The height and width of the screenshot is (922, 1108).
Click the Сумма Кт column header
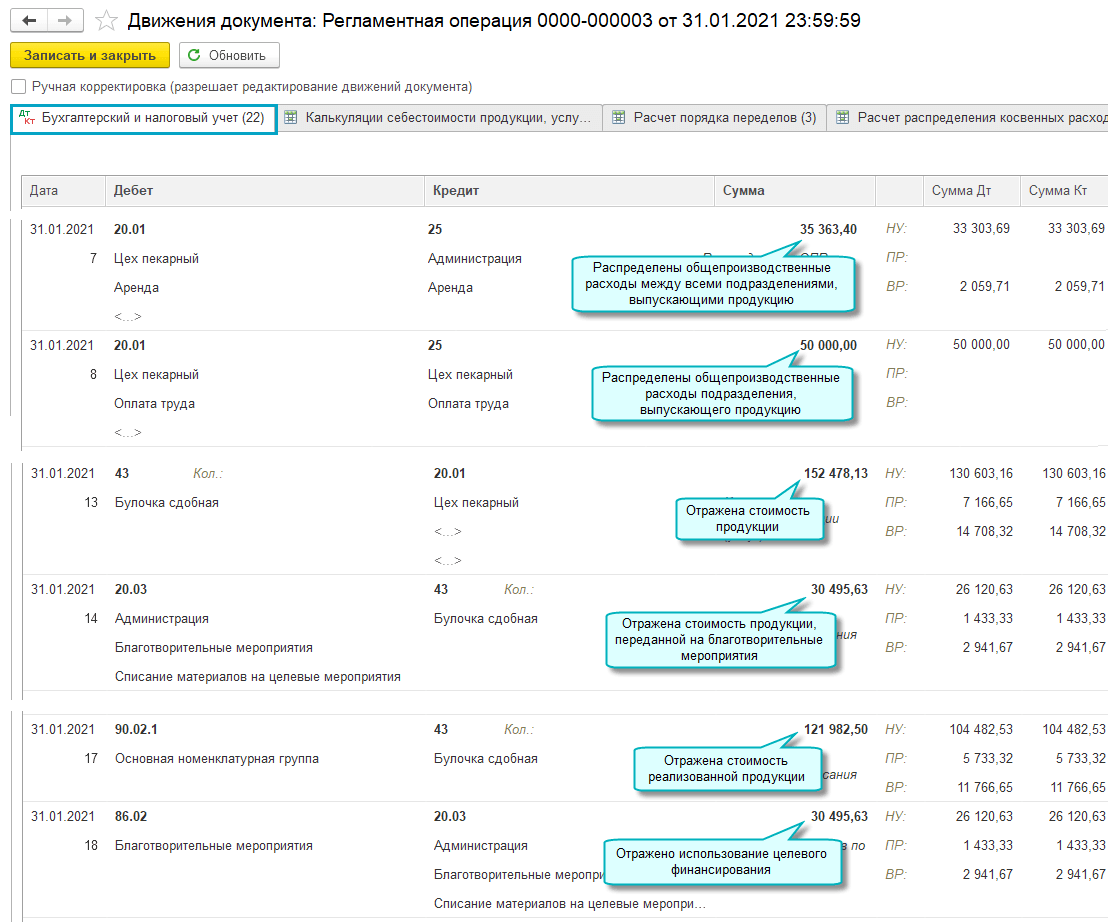tap(1064, 191)
